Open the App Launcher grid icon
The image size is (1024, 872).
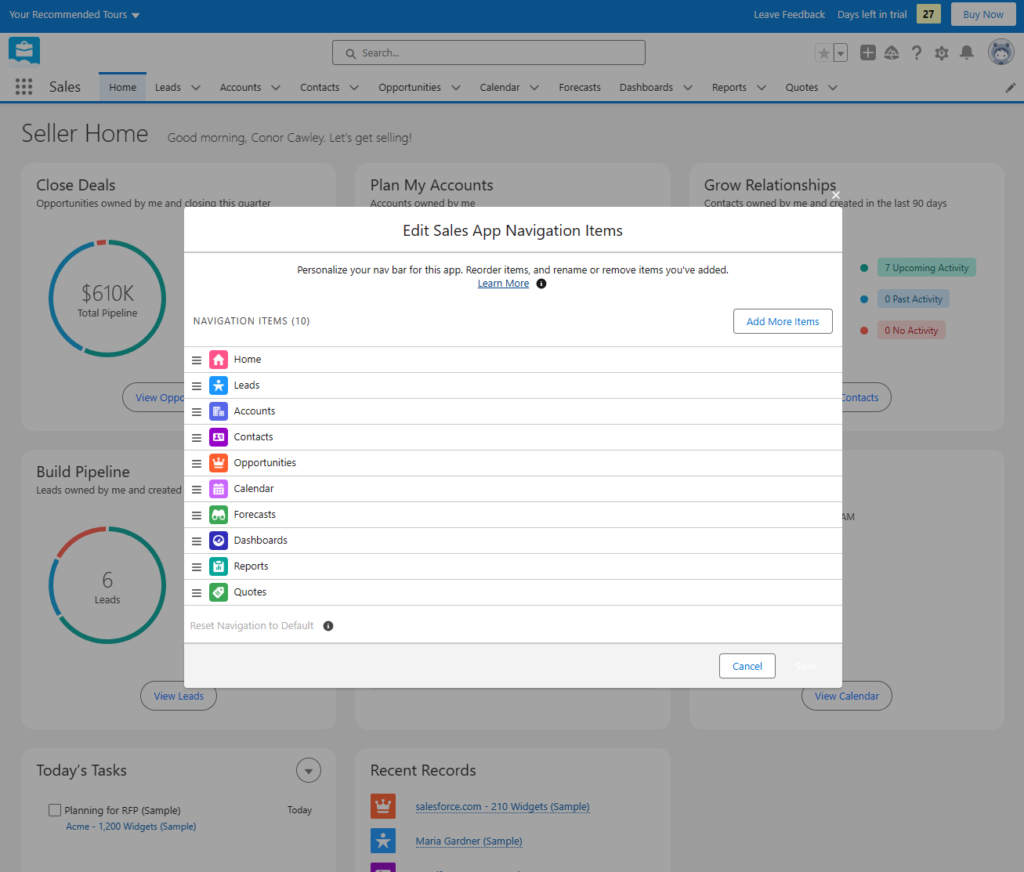tap(22, 87)
